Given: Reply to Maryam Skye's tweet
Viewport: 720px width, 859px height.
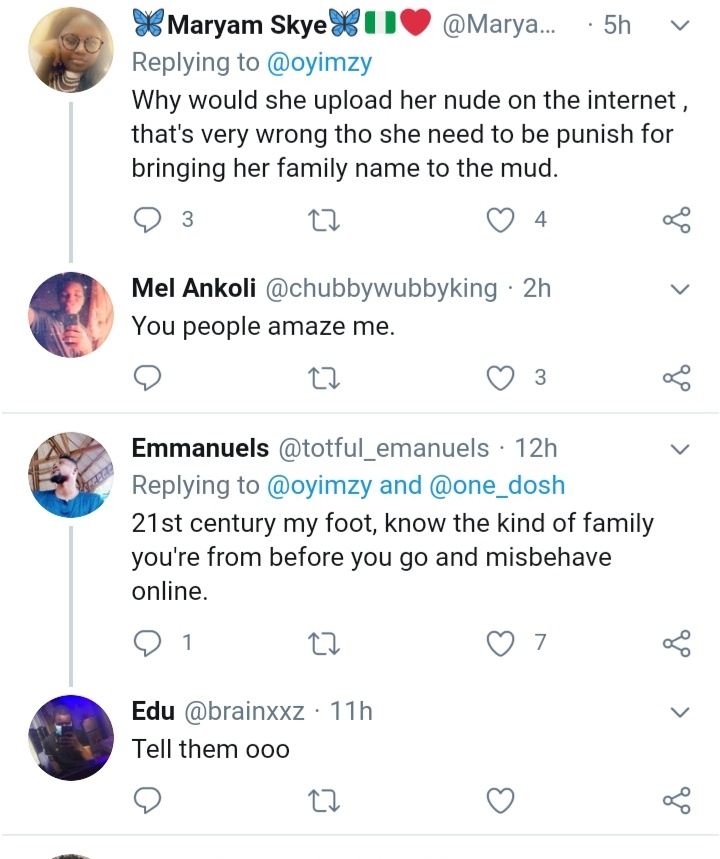Looking at the screenshot, I should 148,219.
